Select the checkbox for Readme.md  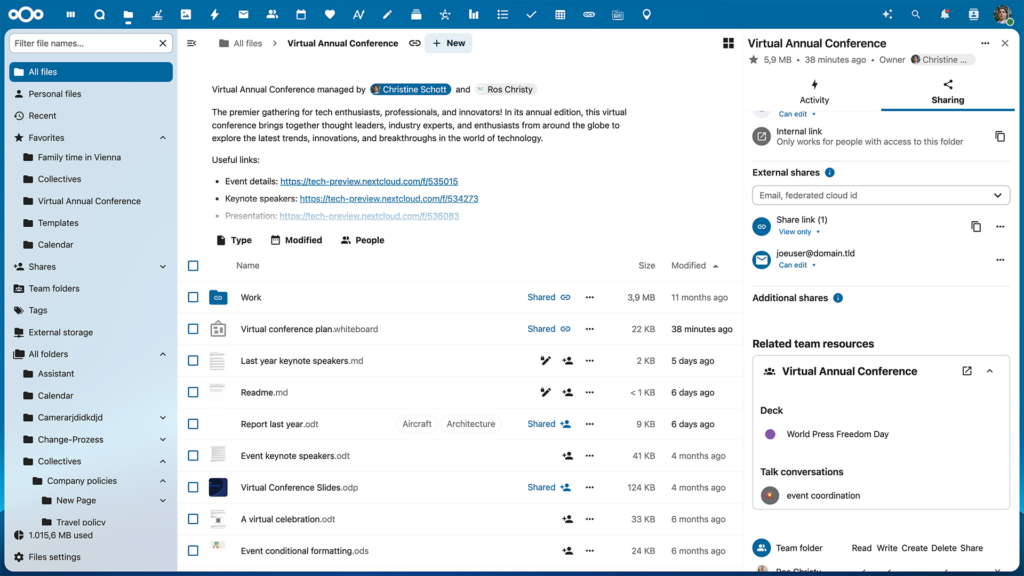193,392
